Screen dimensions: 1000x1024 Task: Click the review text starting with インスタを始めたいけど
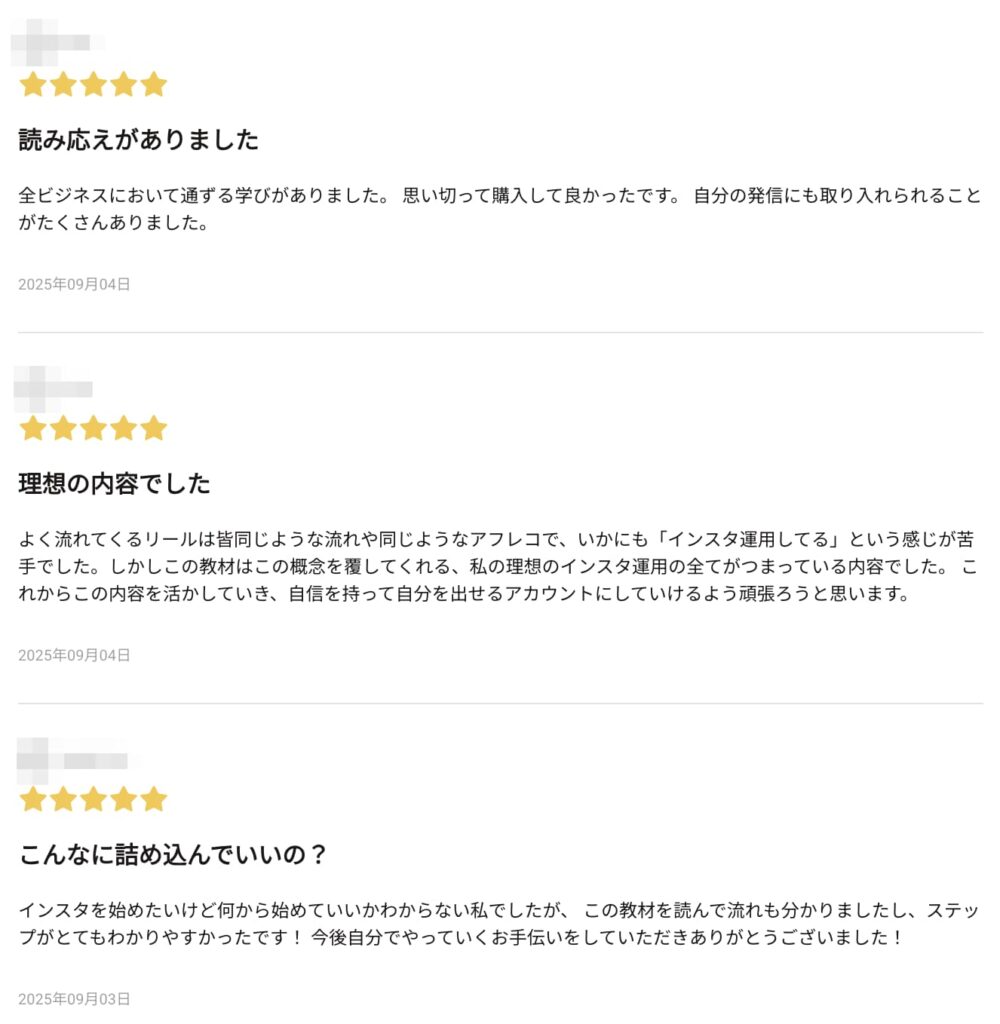(499, 923)
